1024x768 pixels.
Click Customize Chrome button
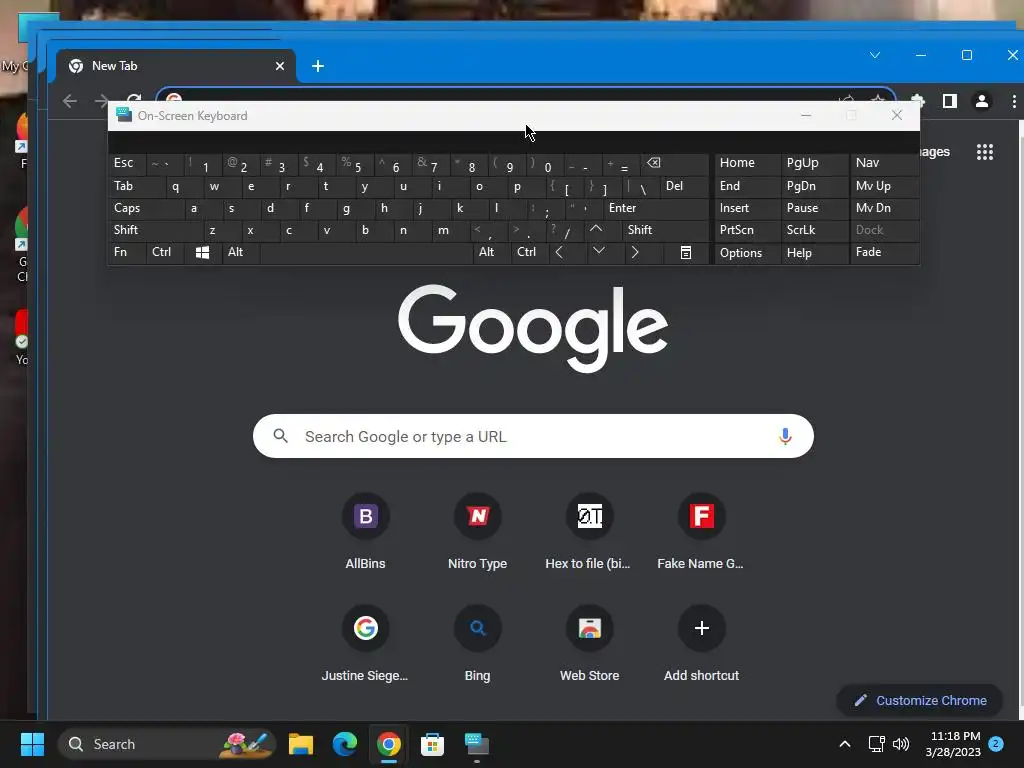(920, 701)
